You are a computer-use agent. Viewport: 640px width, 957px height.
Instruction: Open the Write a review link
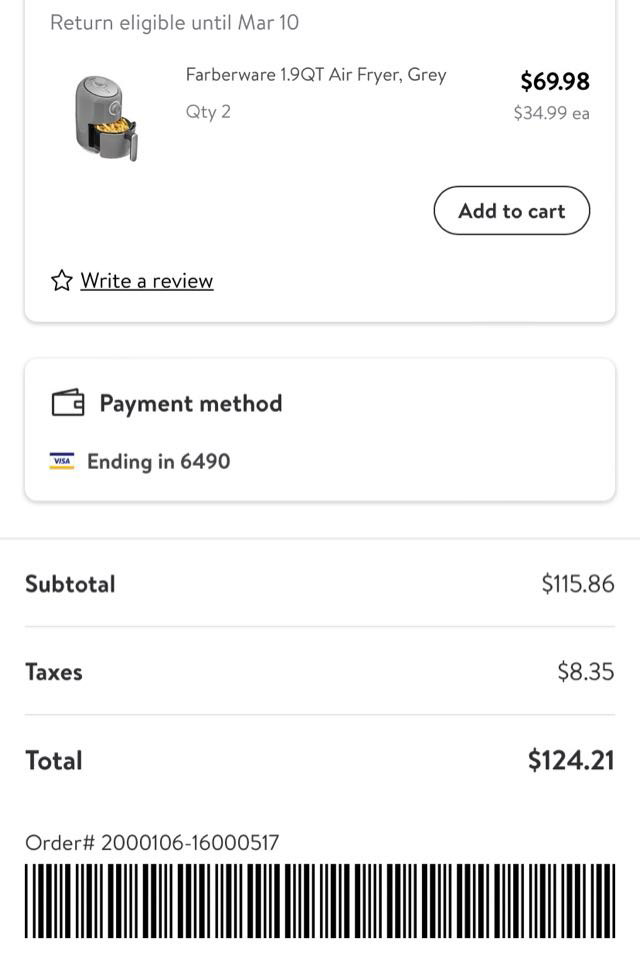click(x=147, y=281)
